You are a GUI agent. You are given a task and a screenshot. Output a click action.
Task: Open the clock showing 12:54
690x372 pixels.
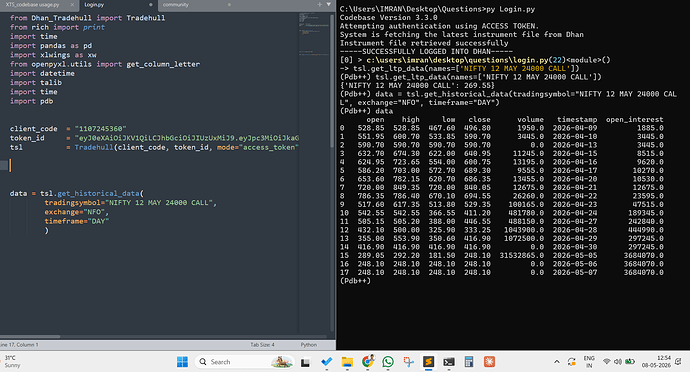(x=656, y=362)
